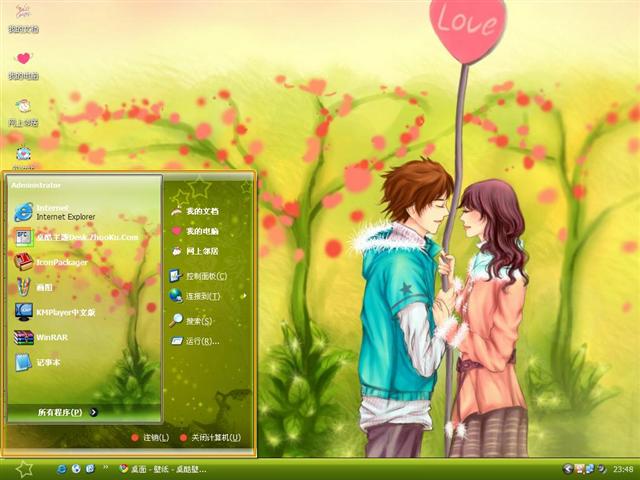Click the second quick launch globe icon
The width and height of the screenshot is (640, 480).
[x=76, y=469]
